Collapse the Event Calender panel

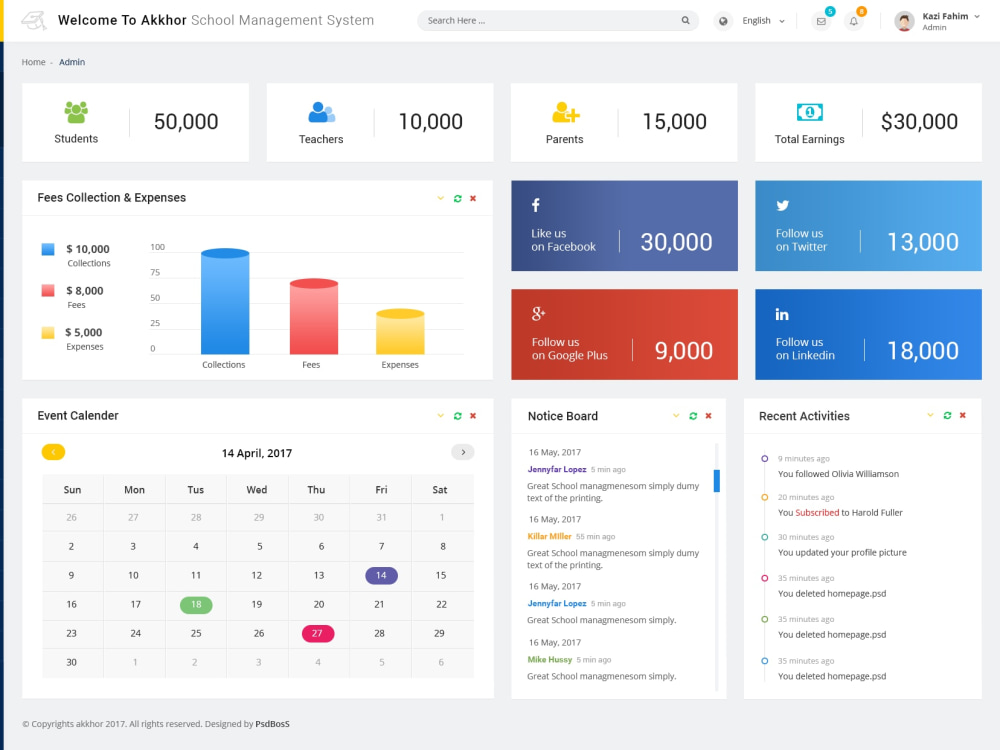tap(441, 416)
